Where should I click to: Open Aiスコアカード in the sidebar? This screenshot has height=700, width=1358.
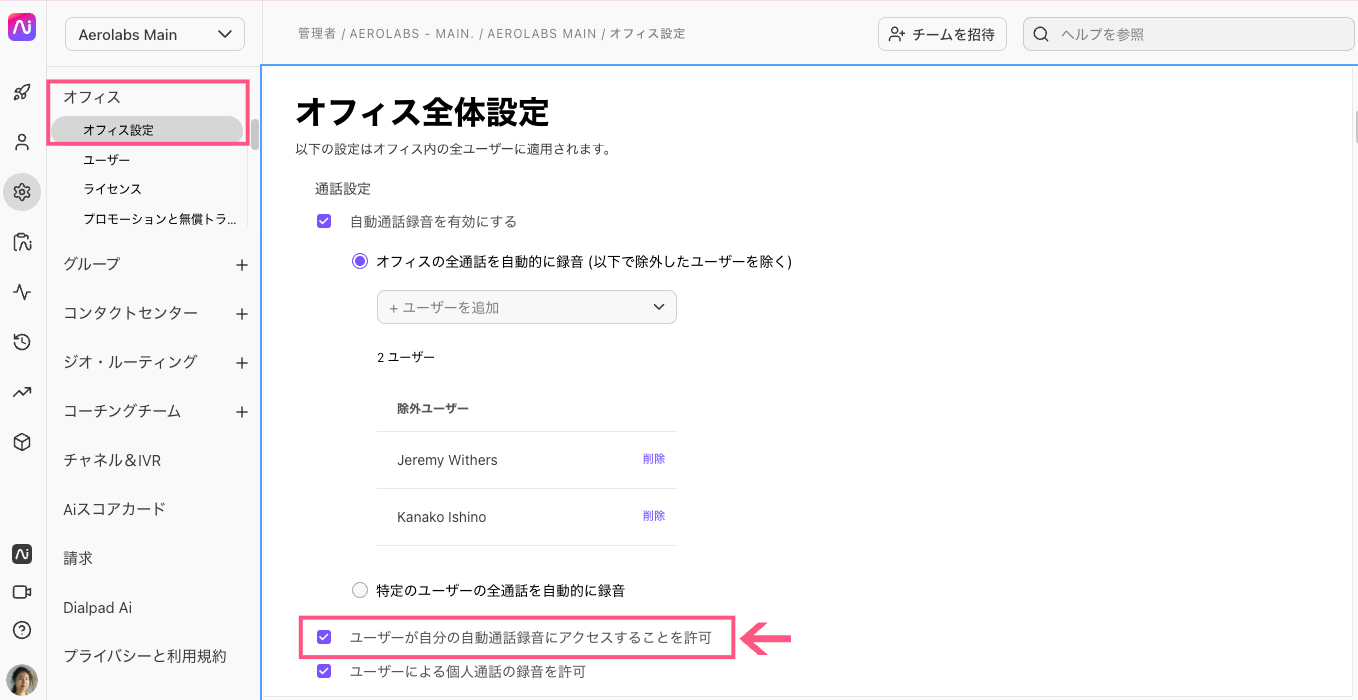[x=114, y=509]
